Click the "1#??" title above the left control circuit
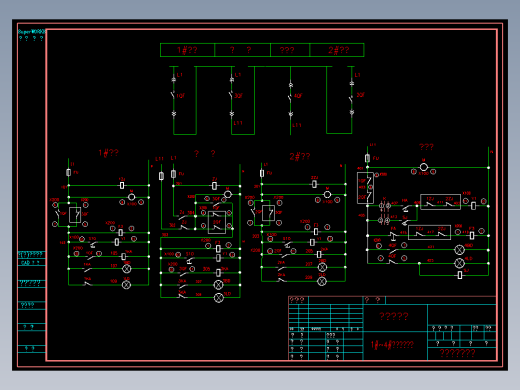The height and width of the screenshot is (390, 520). 109,153
